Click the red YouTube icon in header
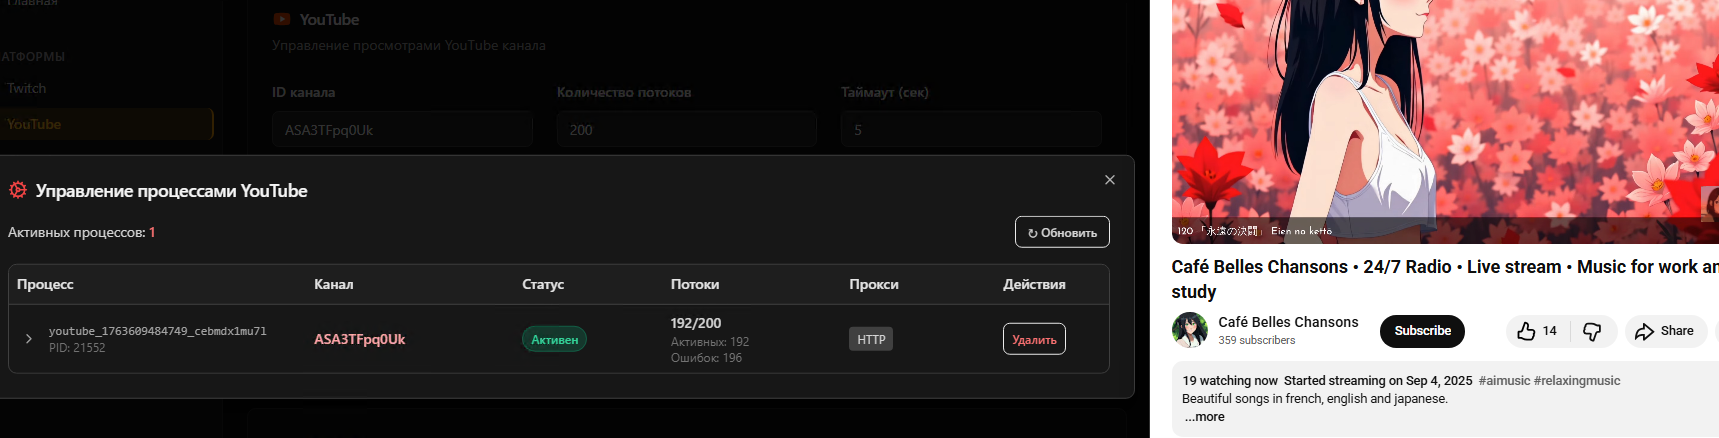1719x438 pixels. [282, 19]
